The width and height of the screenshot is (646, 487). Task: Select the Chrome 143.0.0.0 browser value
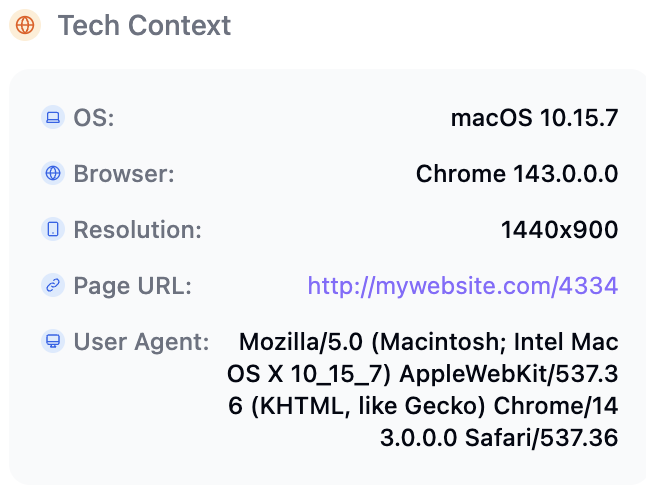[x=516, y=174]
